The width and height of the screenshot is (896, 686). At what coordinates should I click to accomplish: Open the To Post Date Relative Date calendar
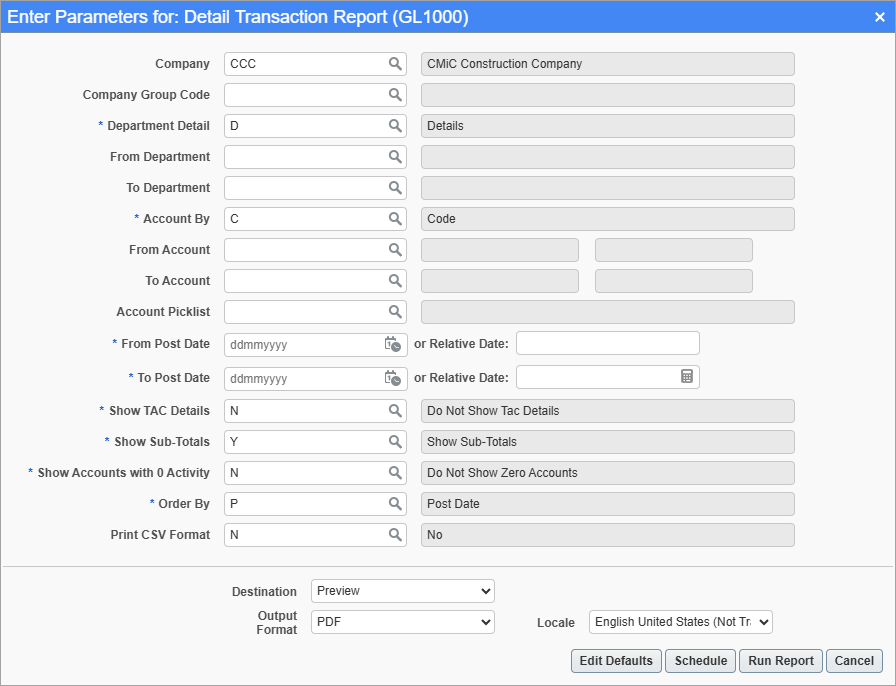tap(688, 378)
